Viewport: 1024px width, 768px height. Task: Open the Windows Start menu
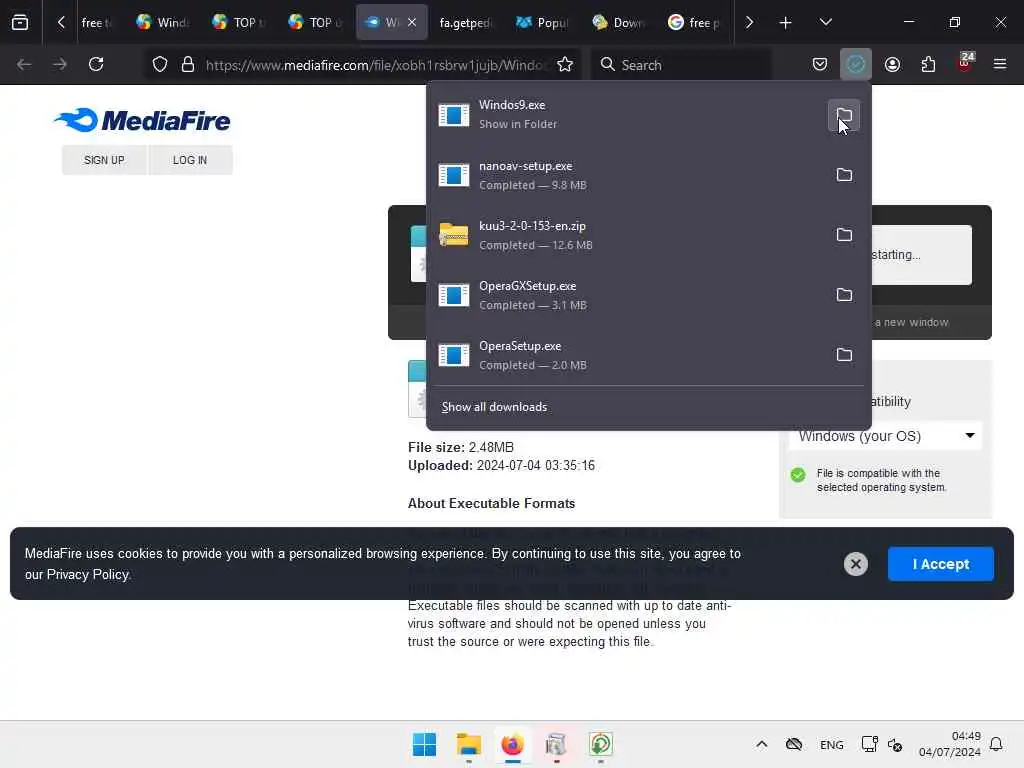click(424, 744)
